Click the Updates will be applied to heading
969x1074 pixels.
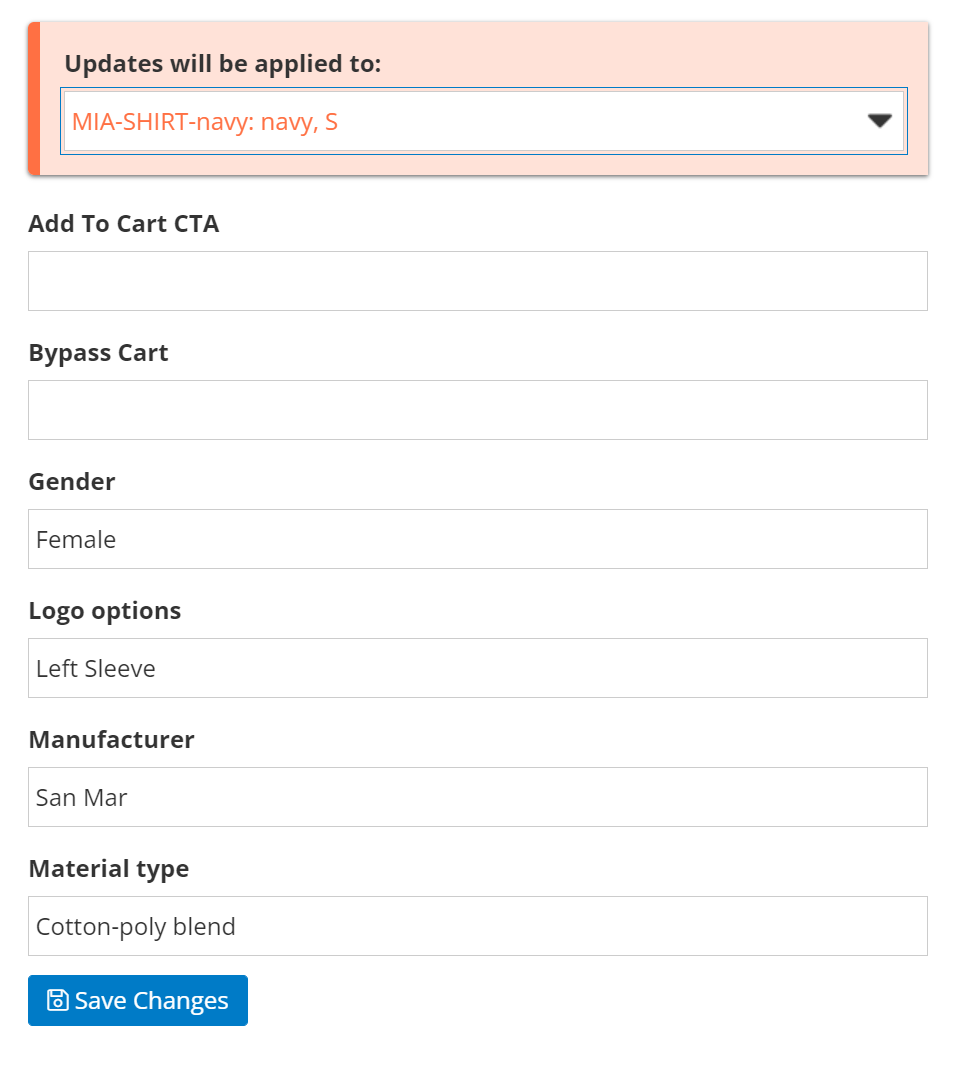(x=222, y=64)
